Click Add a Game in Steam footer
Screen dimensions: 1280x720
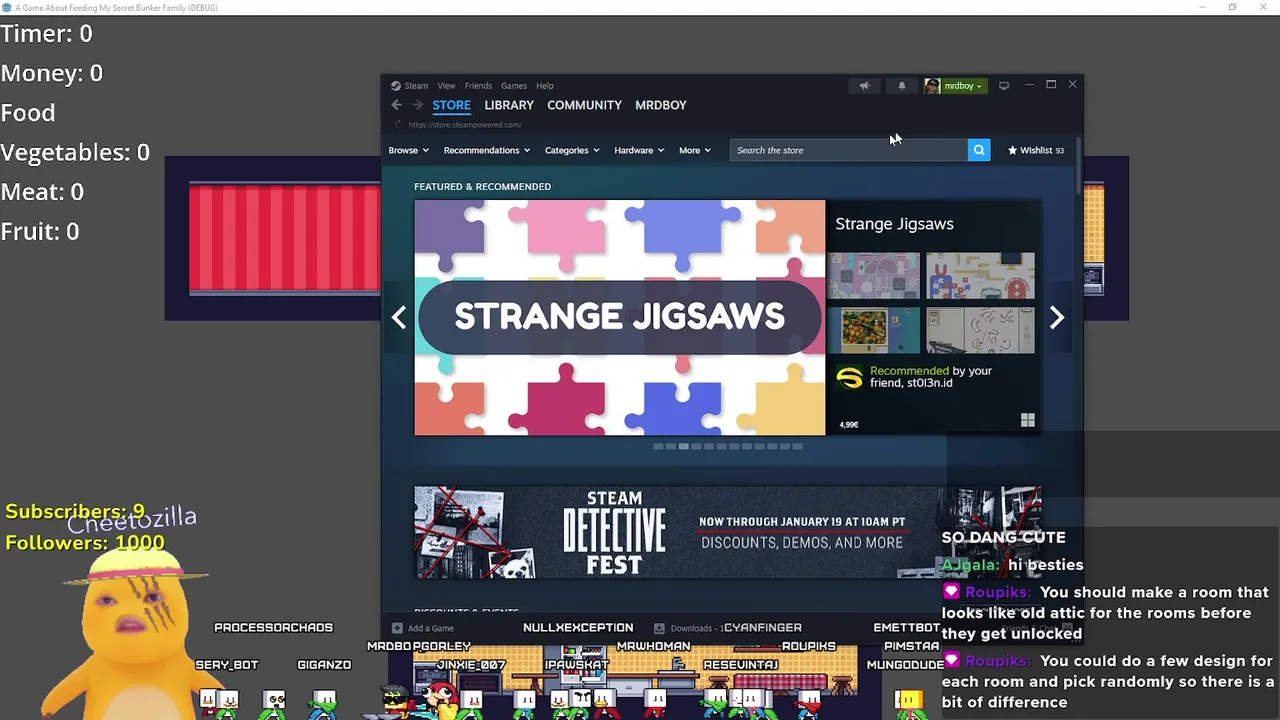coord(423,628)
